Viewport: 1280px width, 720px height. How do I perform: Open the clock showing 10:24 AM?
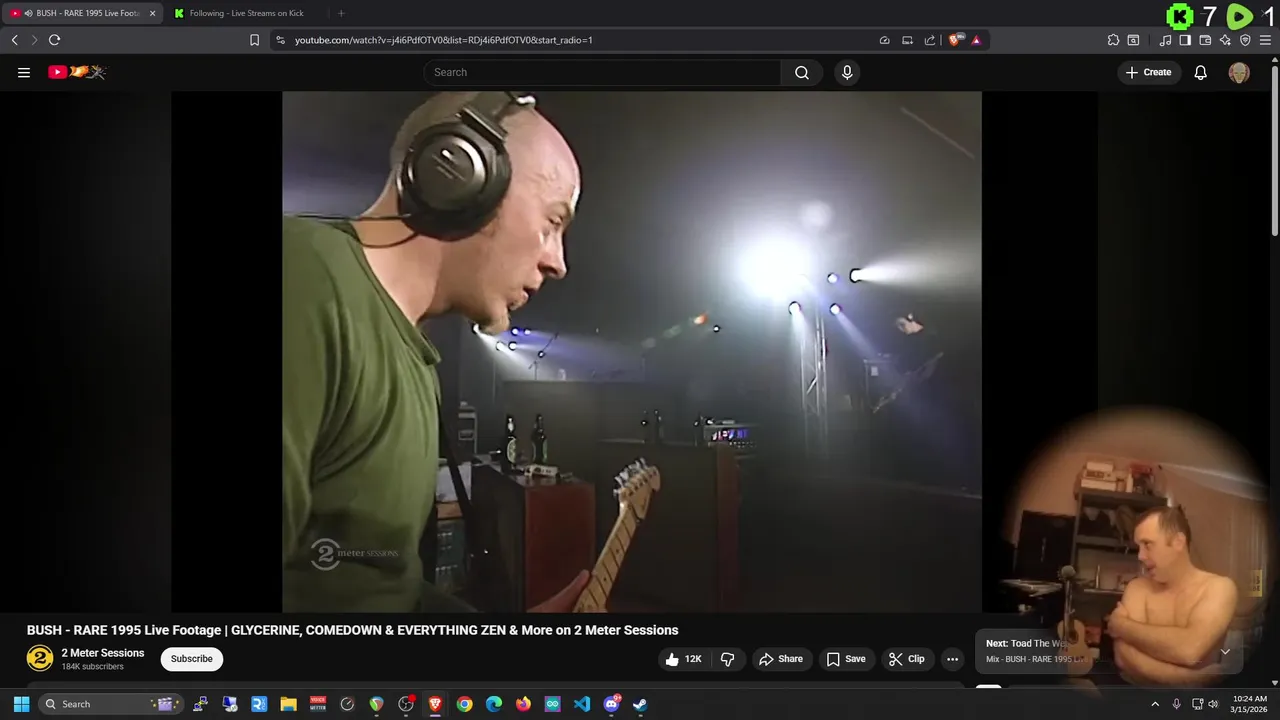(1250, 704)
